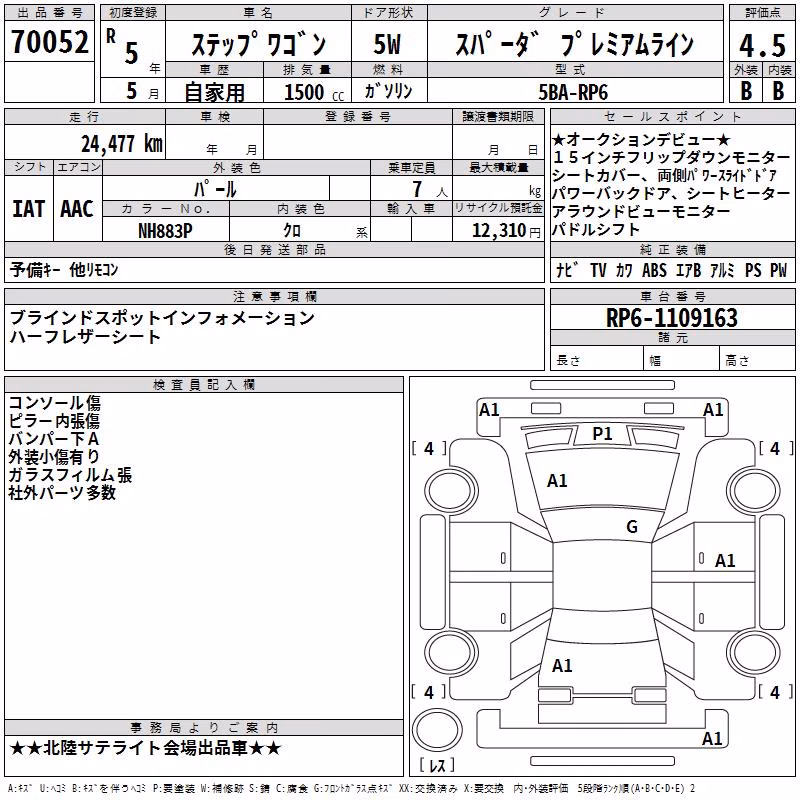Select the シートカバー sales point line
Viewport: 800px width, 800px height.
point(665,175)
